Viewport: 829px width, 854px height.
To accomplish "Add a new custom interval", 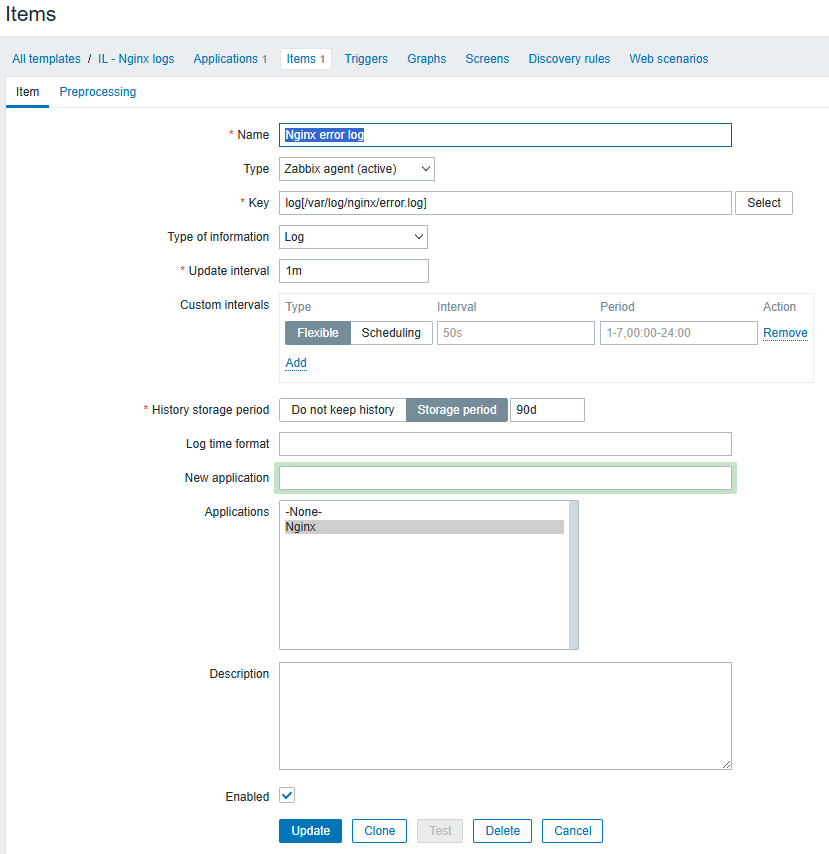I will pos(295,362).
